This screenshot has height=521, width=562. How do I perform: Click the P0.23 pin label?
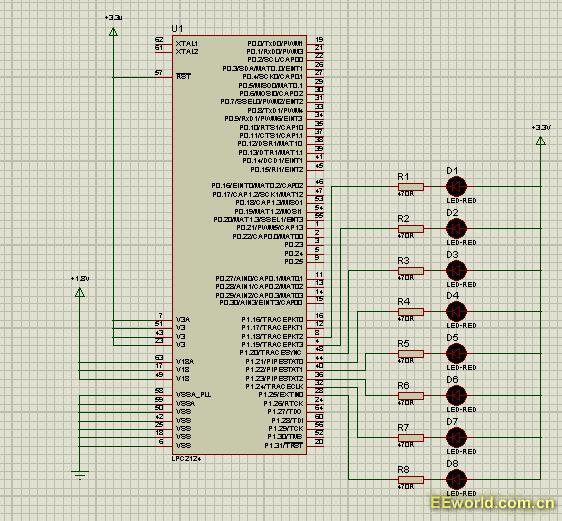click(294, 245)
